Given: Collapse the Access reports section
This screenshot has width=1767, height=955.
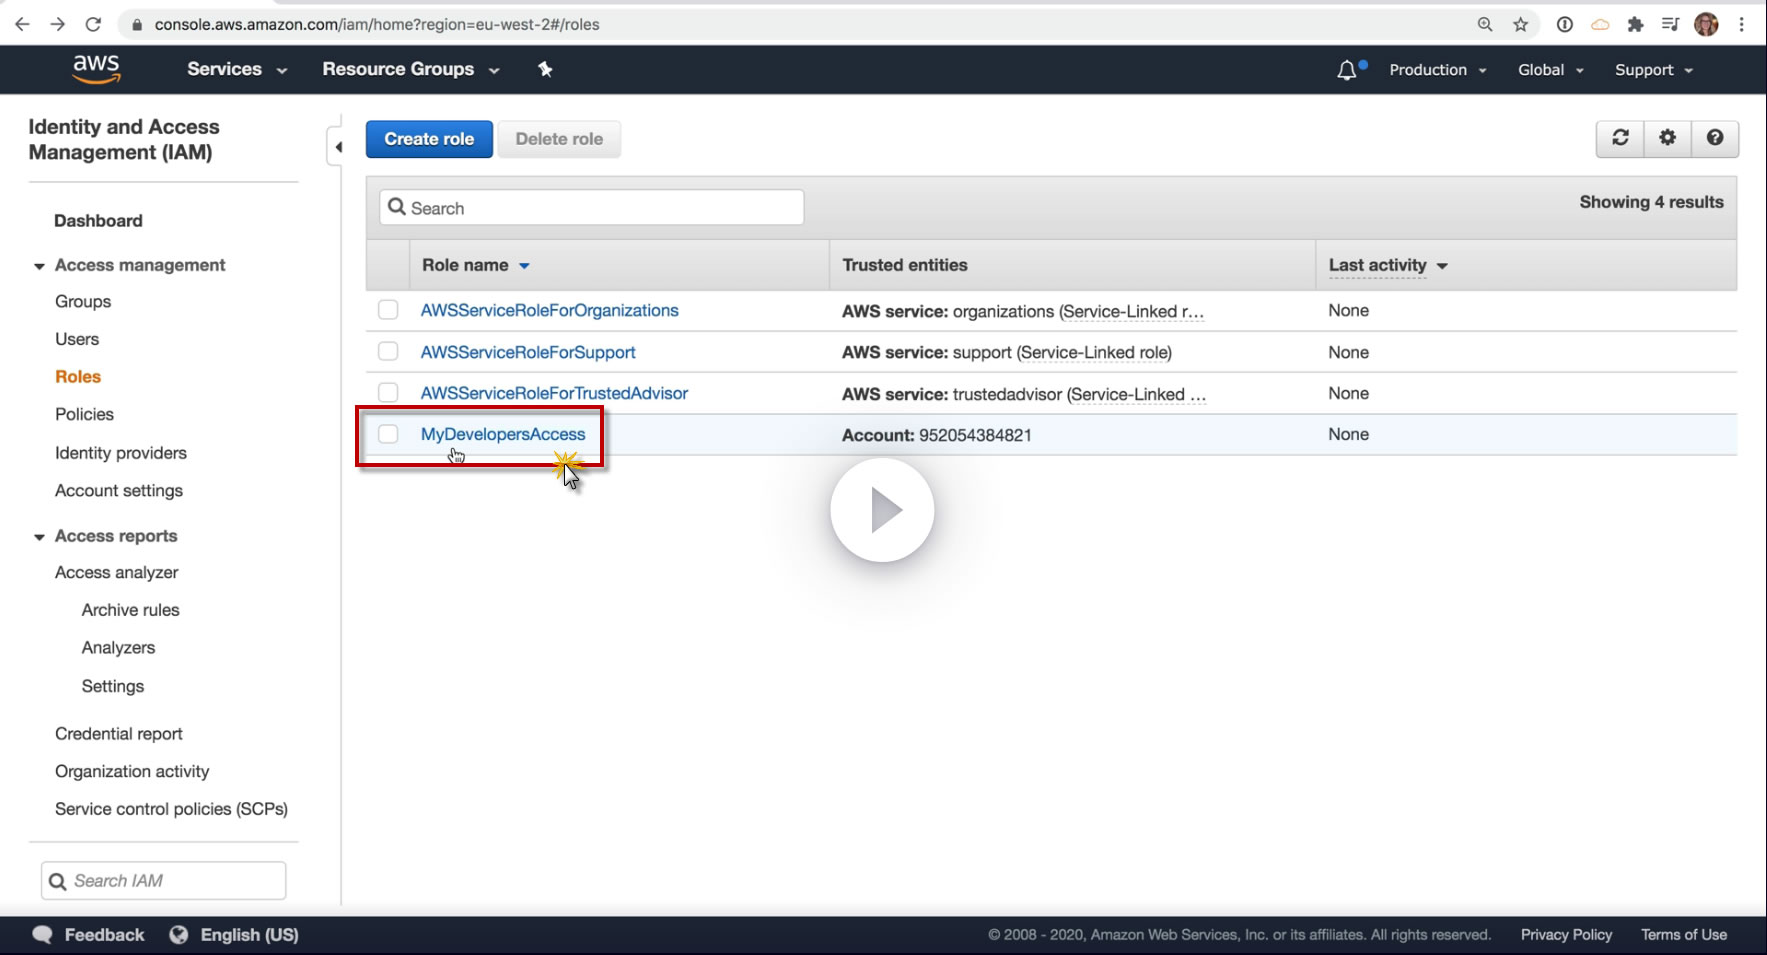Looking at the screenshot, I should (39, 537).
